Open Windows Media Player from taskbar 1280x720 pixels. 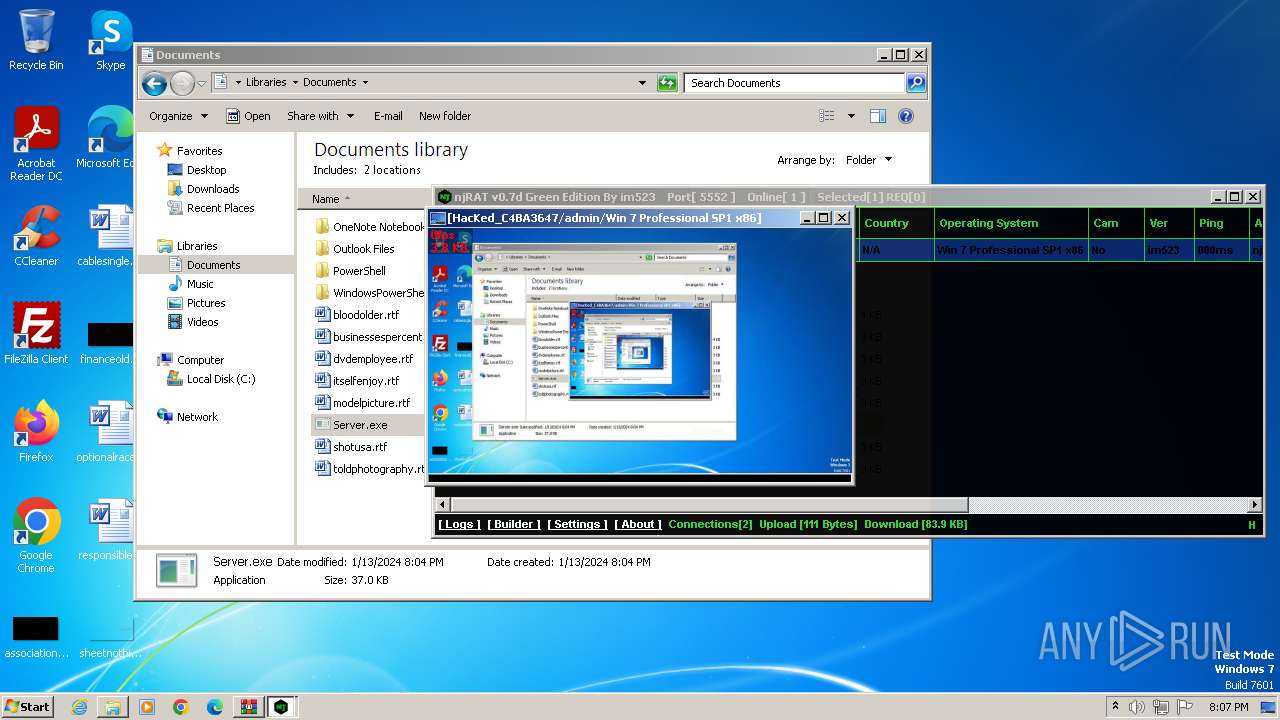click(147, 707)
